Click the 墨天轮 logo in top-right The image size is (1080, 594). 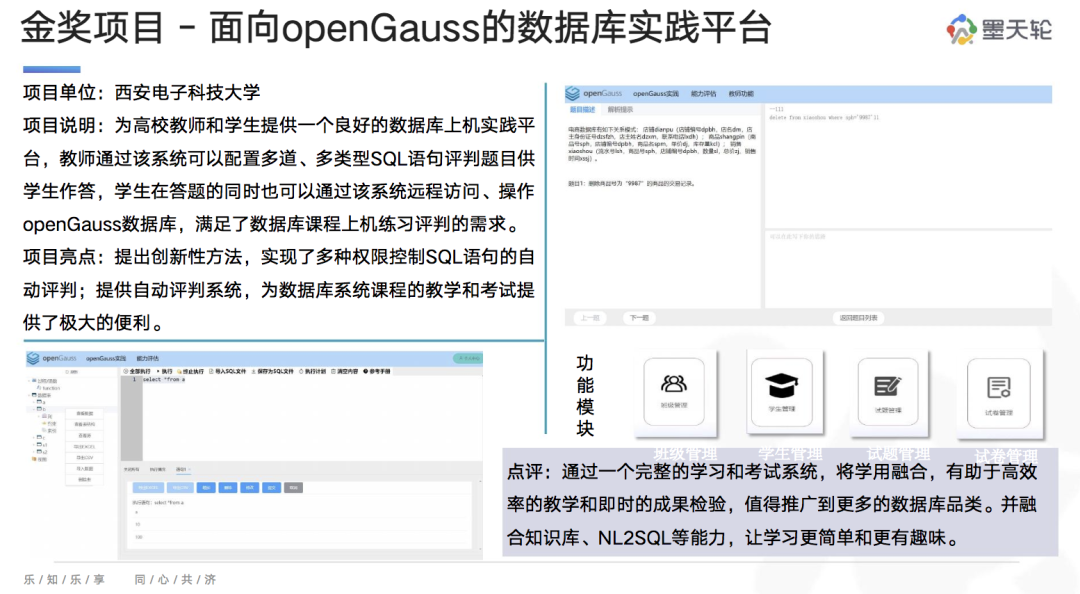[999, 30]
